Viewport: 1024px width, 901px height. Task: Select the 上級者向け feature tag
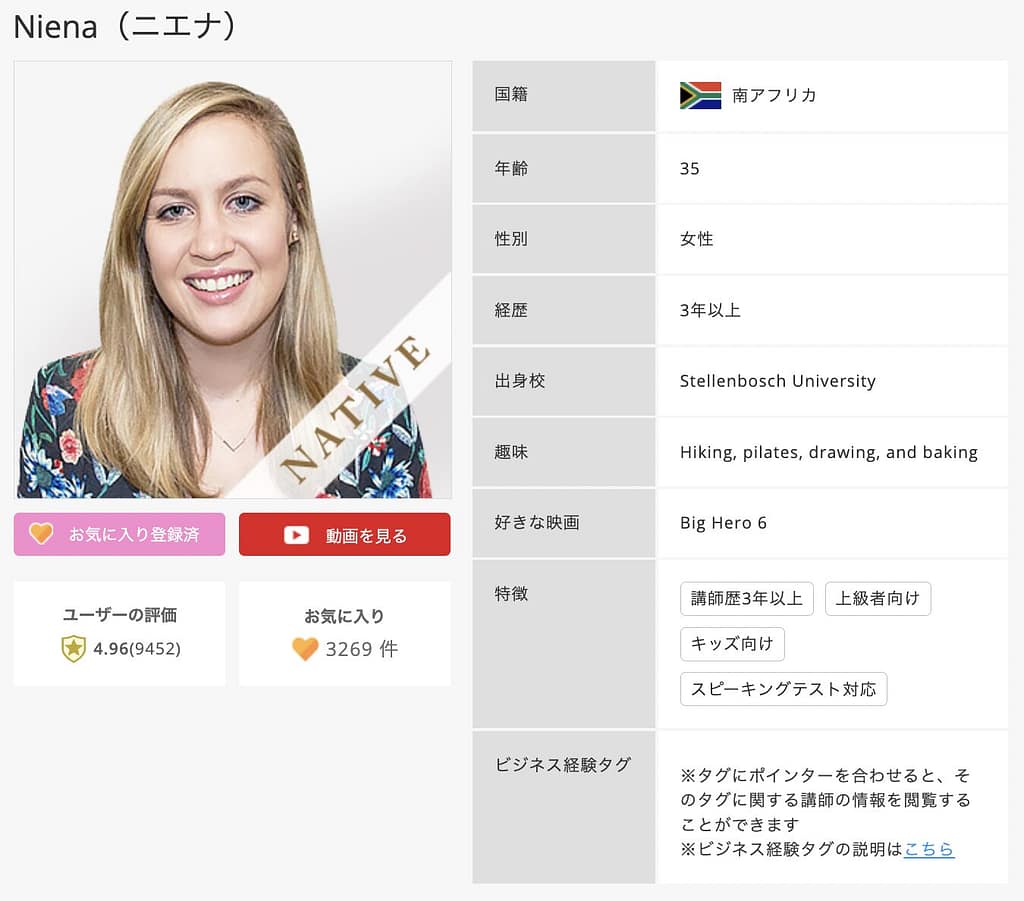coord(877,598)
